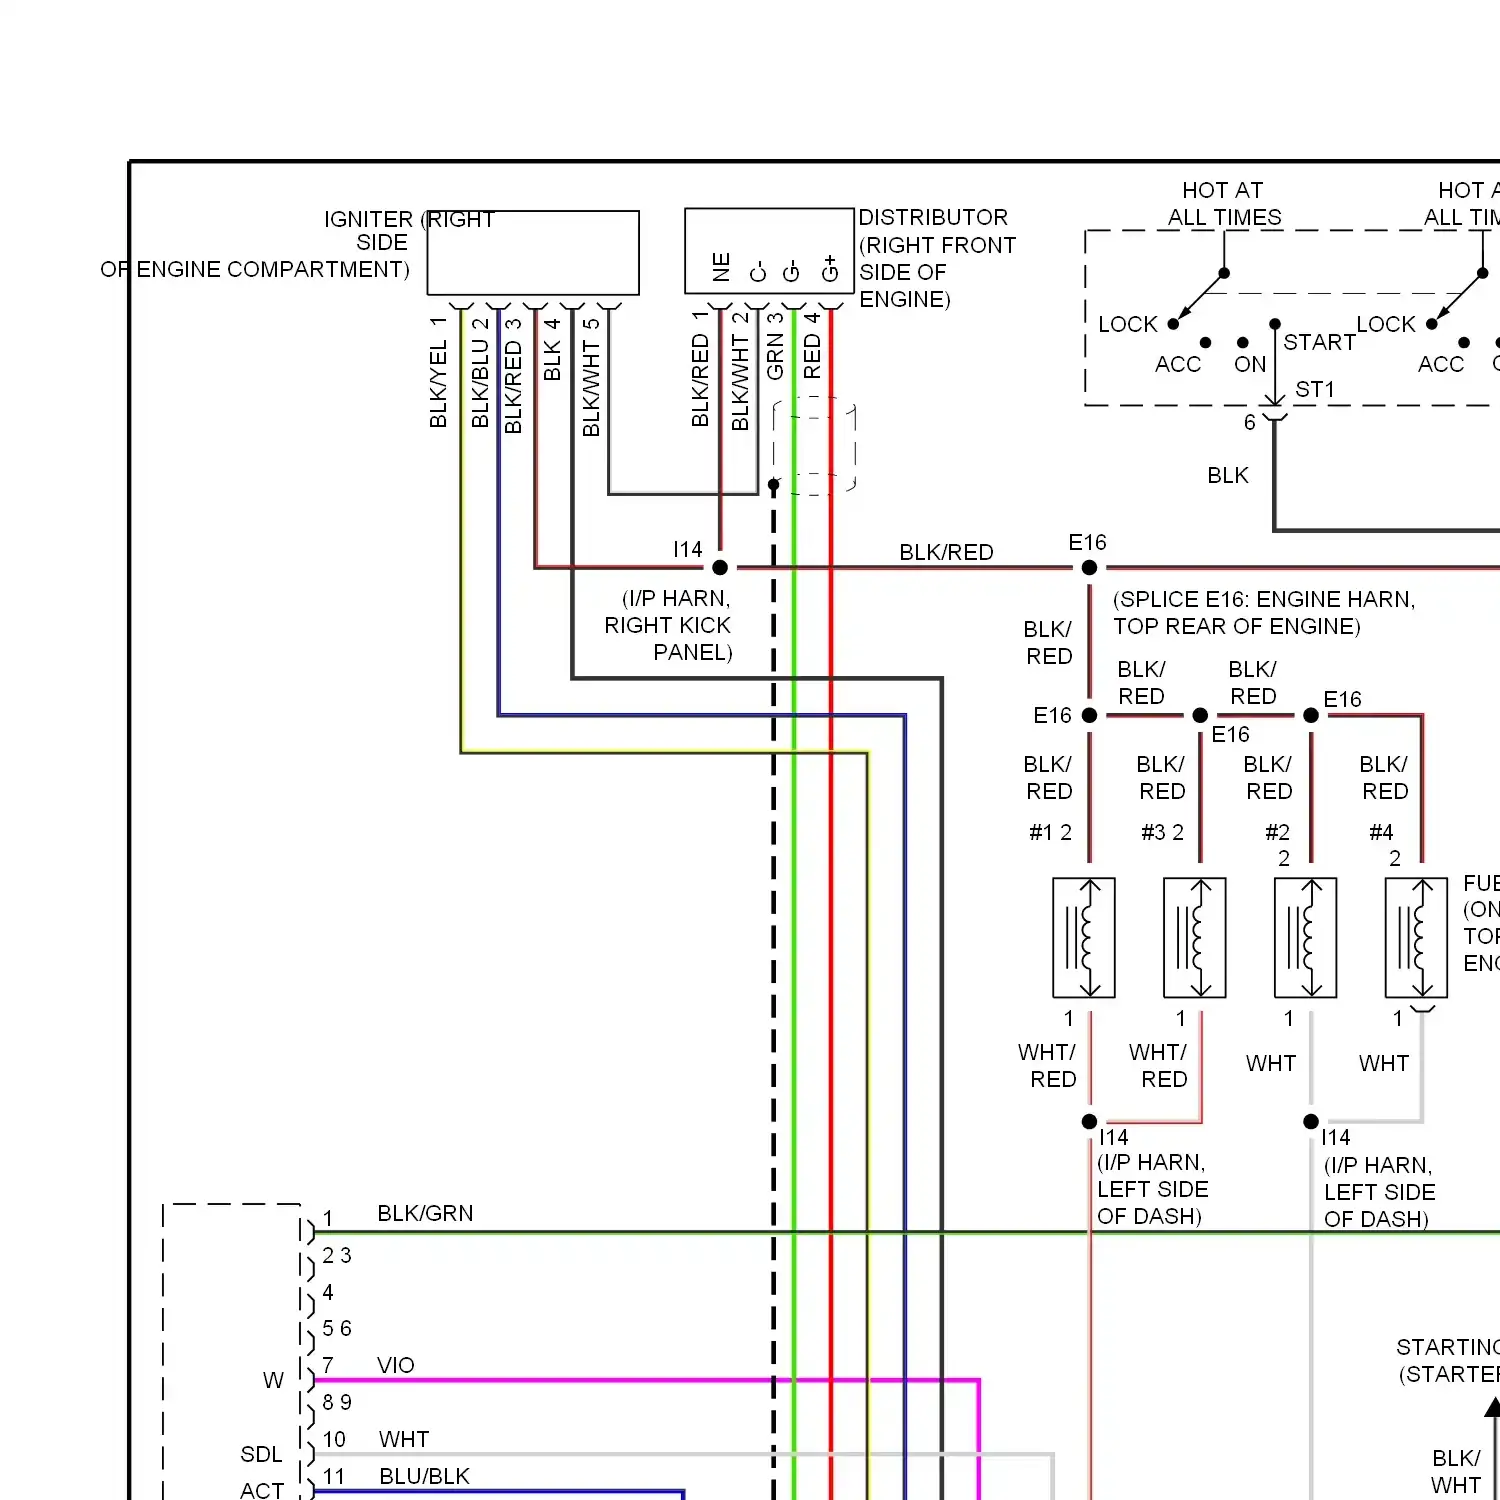Image resolution: width=1500 pixels, height=1500 pixels.
Task: Select the 'IGNITER (RIGHT SIDE' label text
Action: (x=410, y=231)
